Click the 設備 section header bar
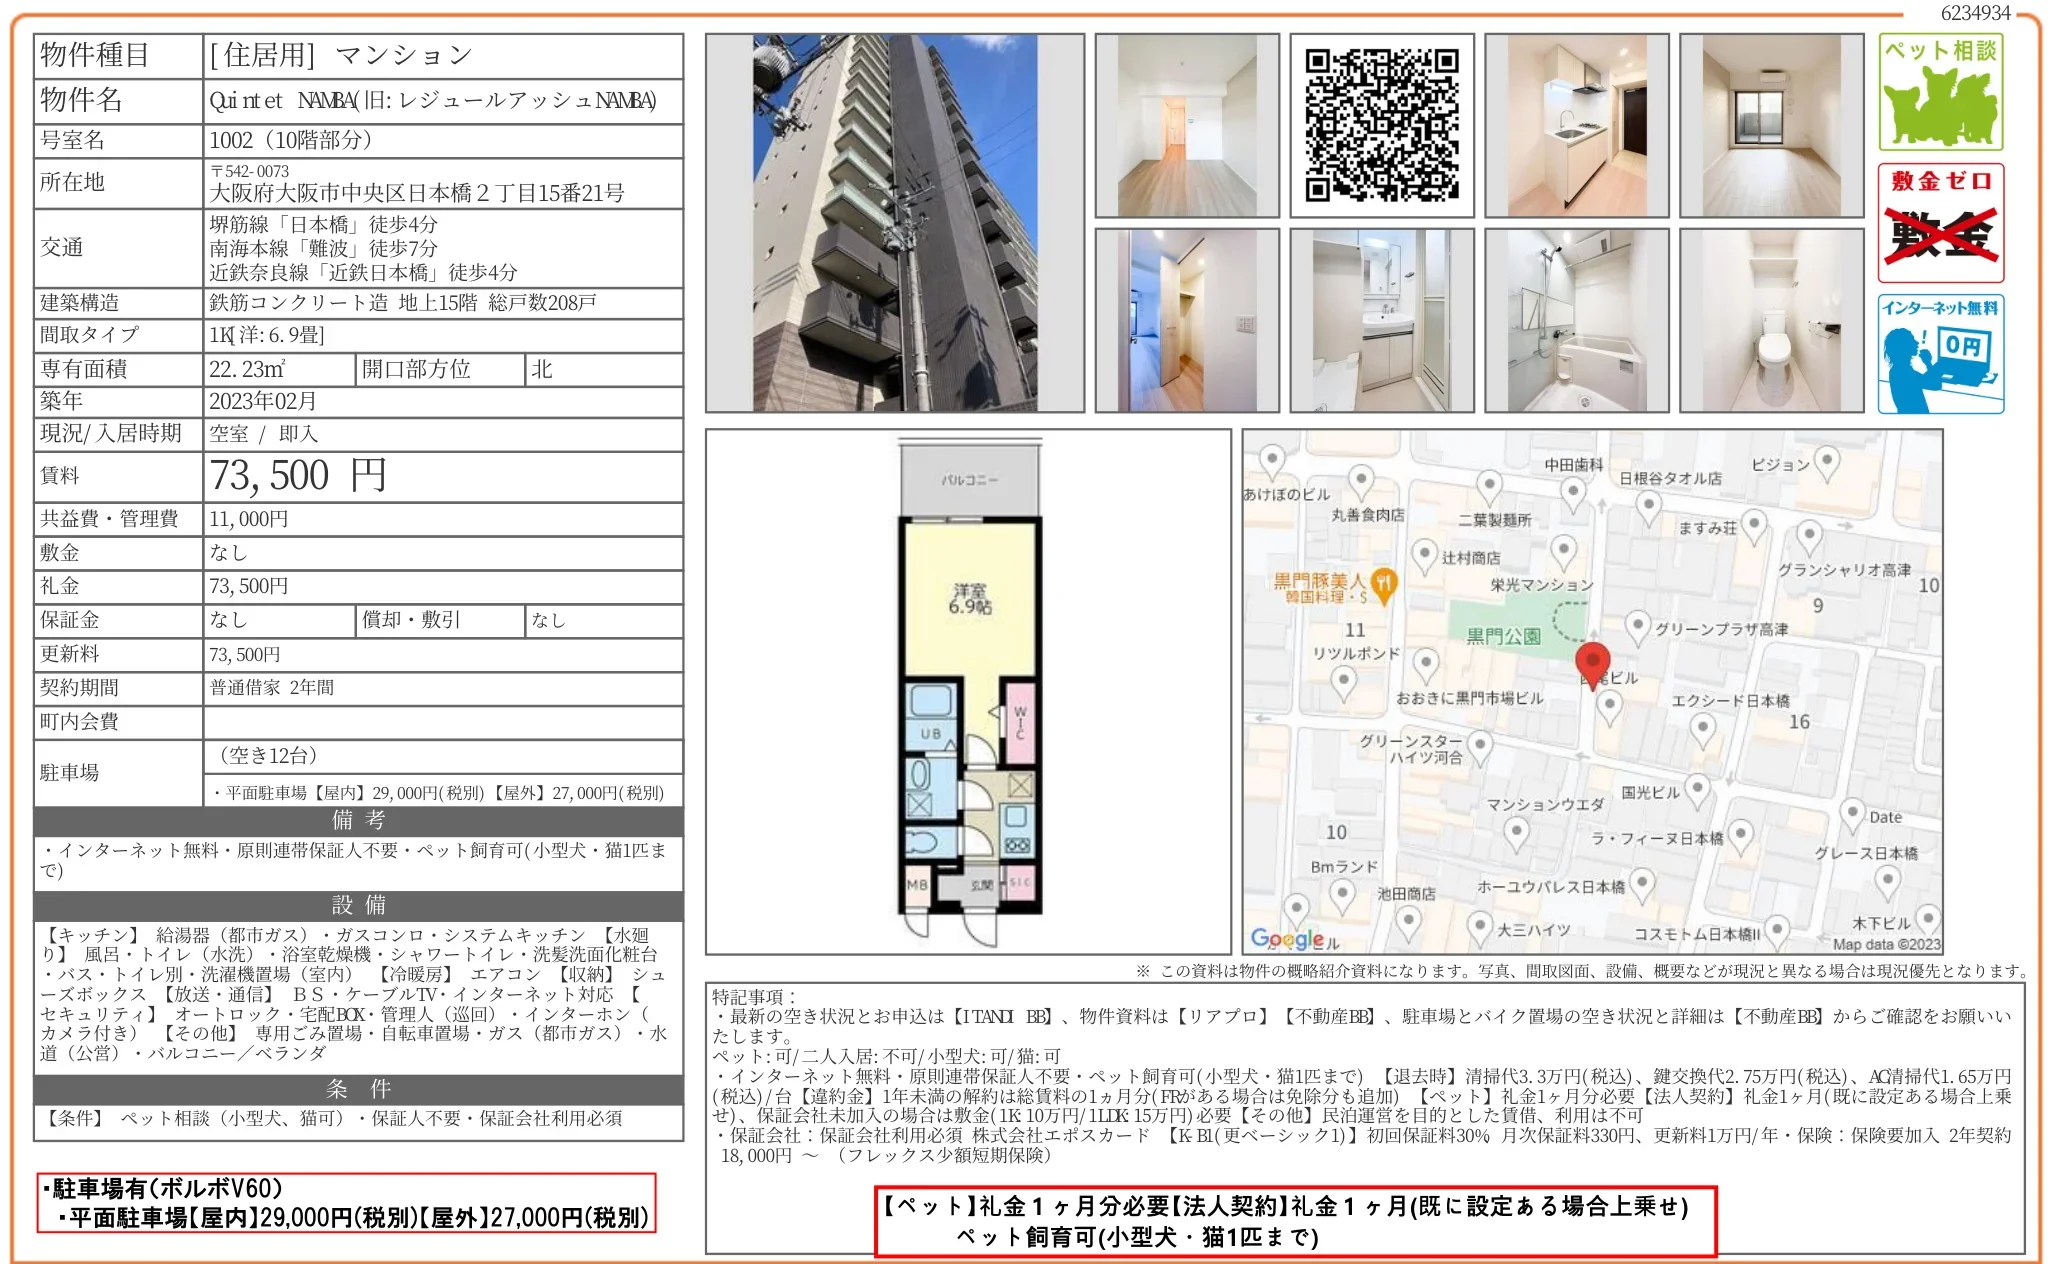 pyautogui.click(x=358, y=905)
